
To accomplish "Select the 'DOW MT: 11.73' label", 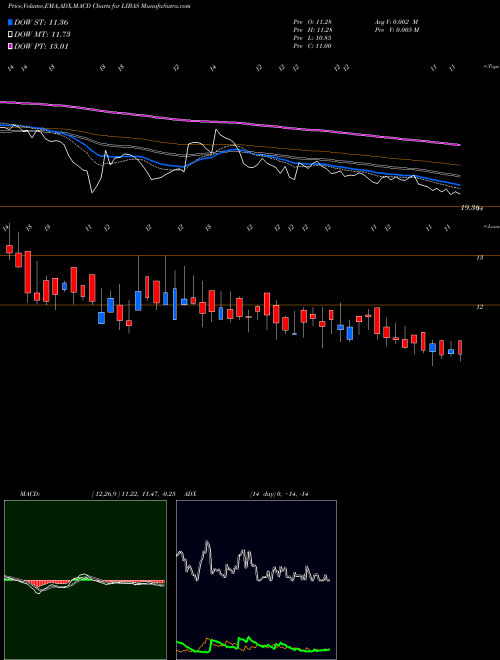I will click(42, 35).
